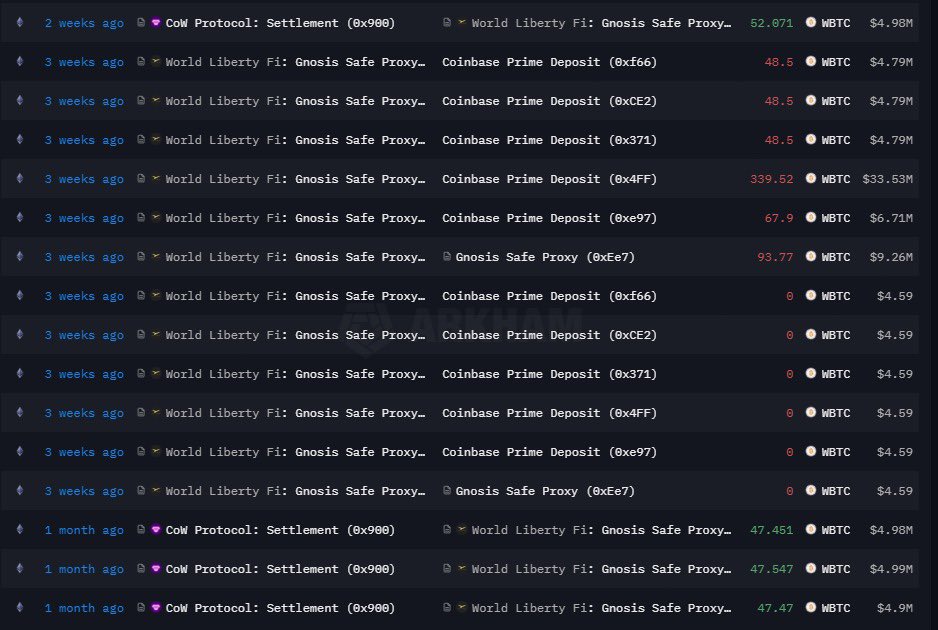Screen dimensions: 938x630
Task: Click the 339.52 amount value
Action: point(771,179)
